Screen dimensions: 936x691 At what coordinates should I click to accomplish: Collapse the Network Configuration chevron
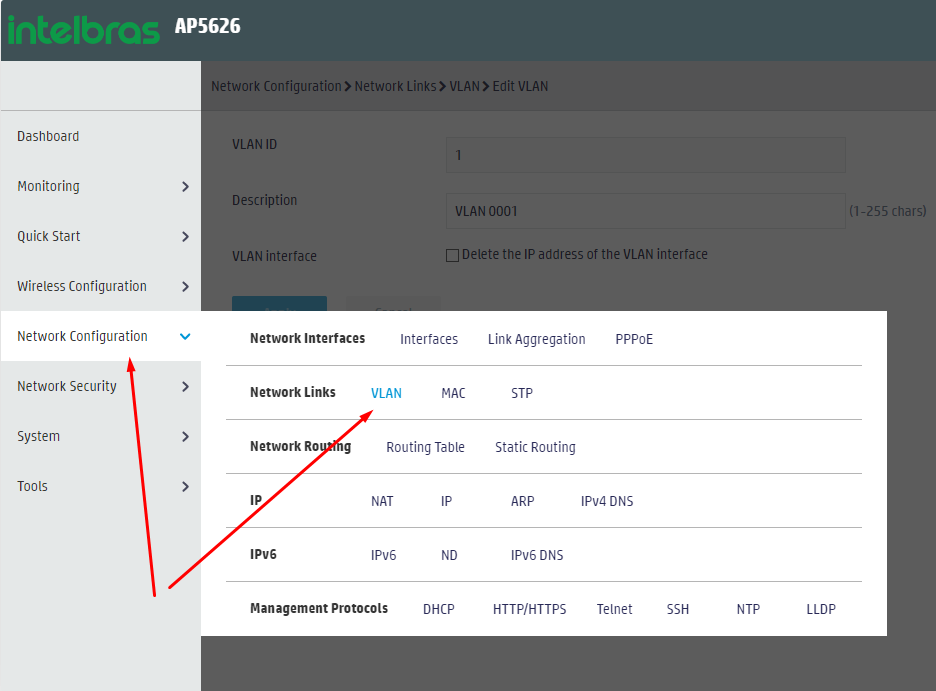[186, 337]
